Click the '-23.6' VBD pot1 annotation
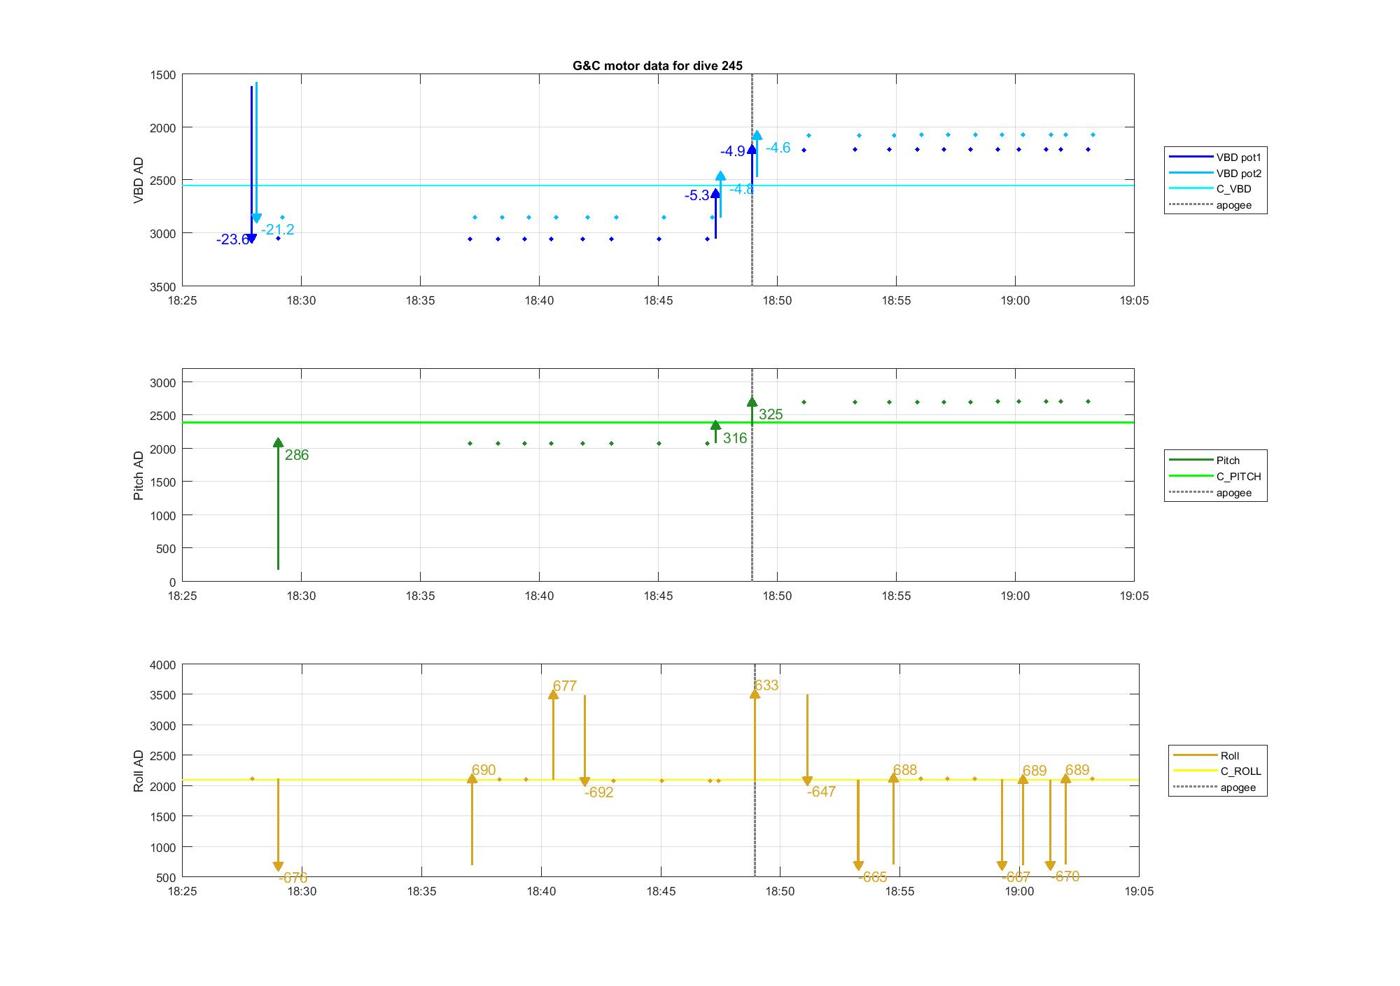The image size is (1400, 986). point(232,239)
